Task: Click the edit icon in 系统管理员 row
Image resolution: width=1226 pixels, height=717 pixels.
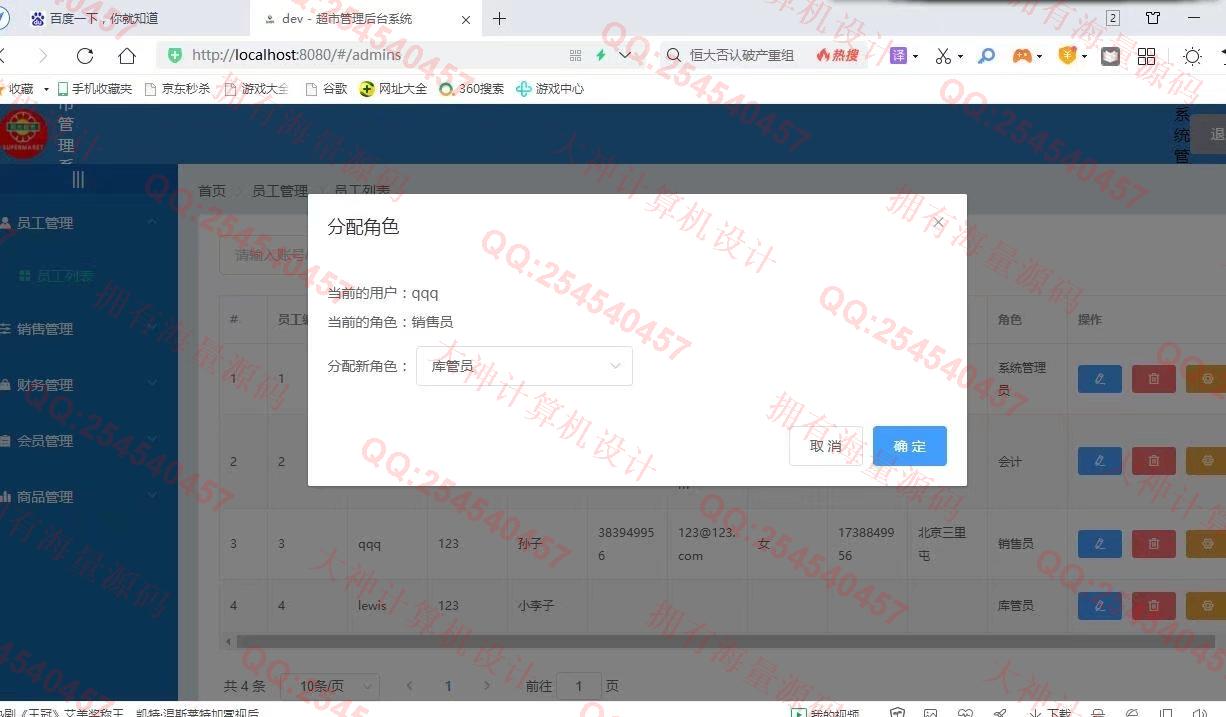Action: pyautogui.click(x=1100, y=379)
